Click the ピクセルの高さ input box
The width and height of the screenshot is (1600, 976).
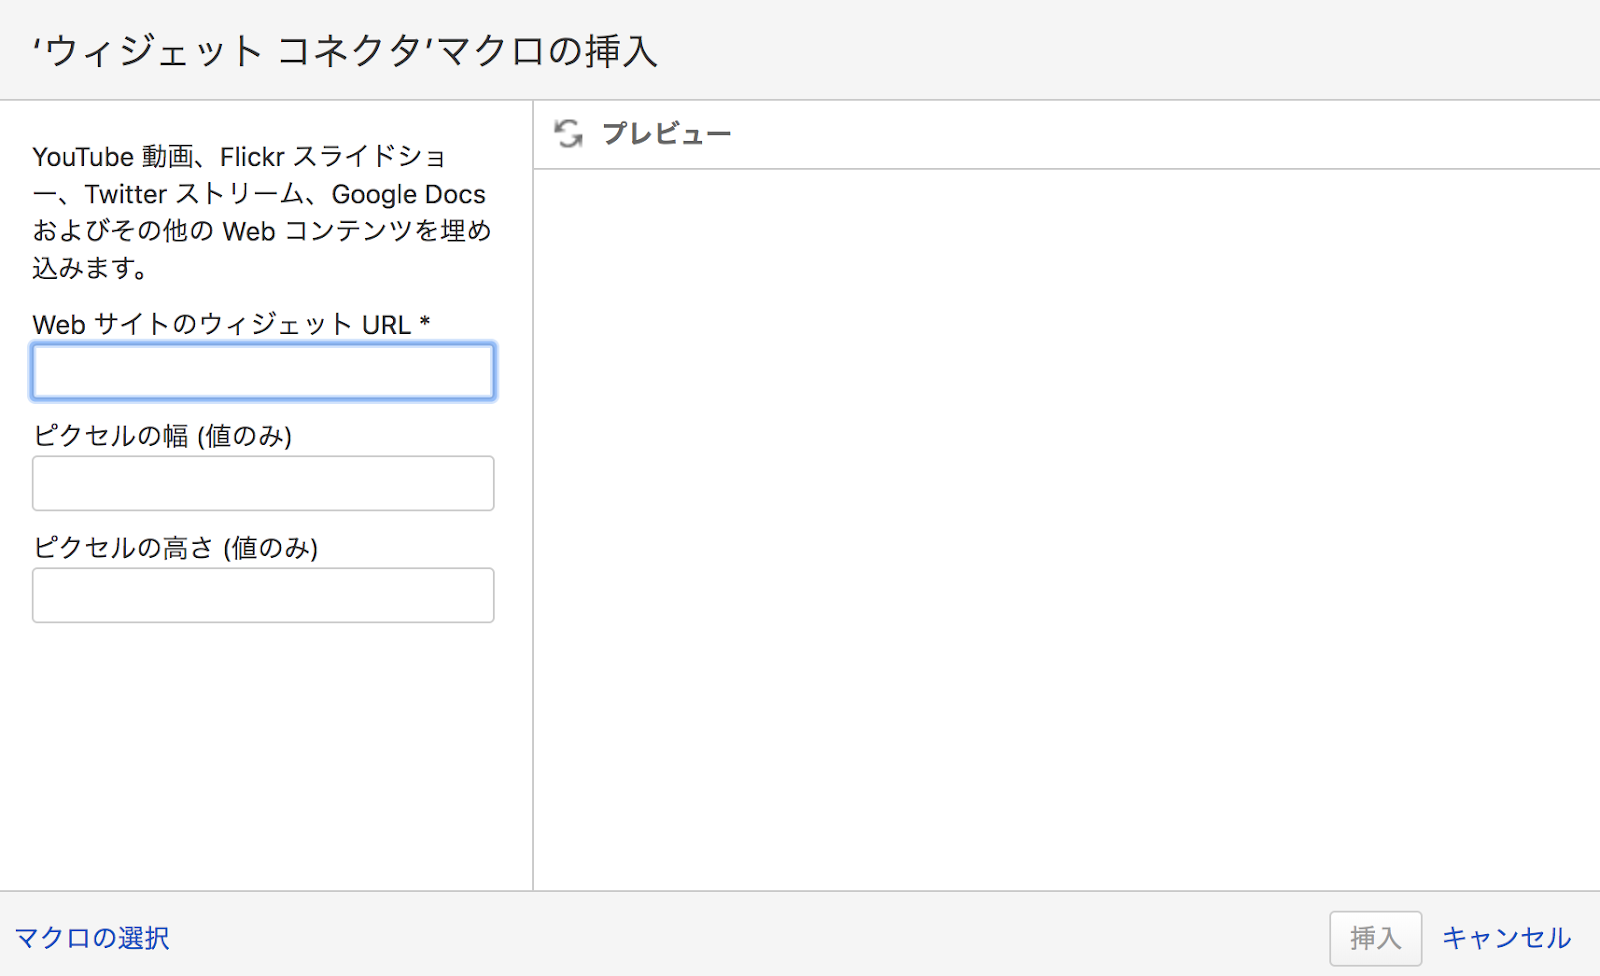[x=263, y=596]
